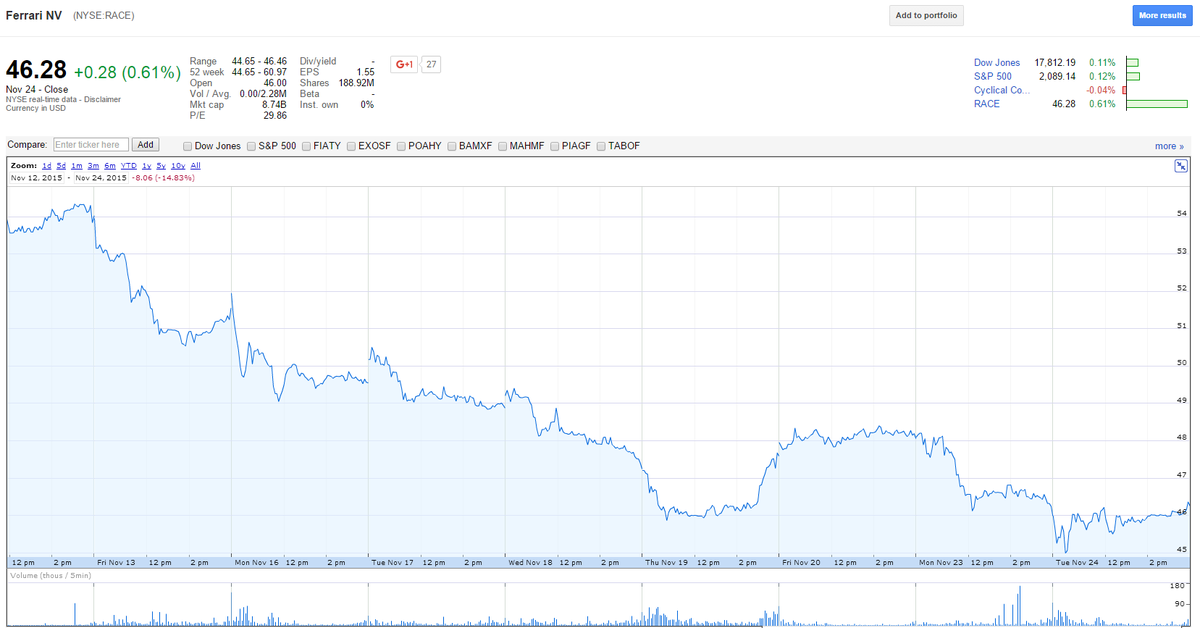The image size is (1200, 628).
Task: Click the Mon Nov 23 date marker
Action: pos(940,562)
